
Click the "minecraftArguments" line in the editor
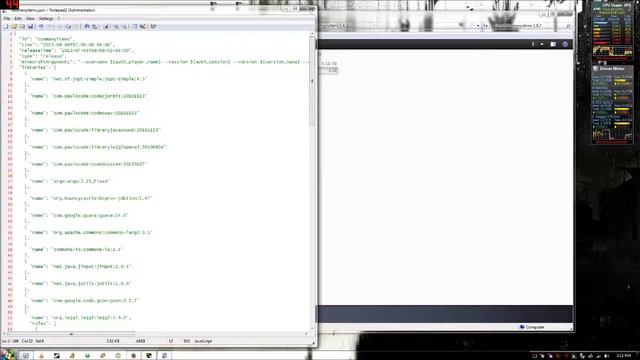pos(163,62)
